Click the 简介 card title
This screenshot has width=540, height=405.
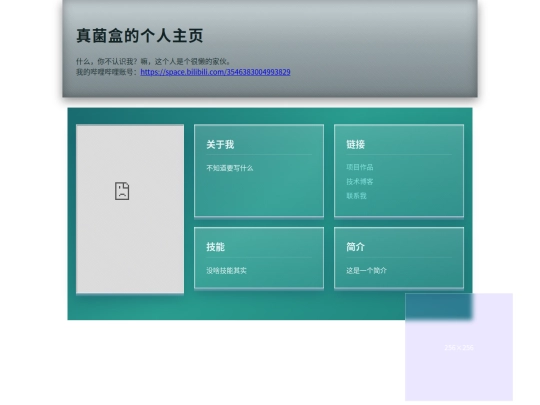(x=355, y=247)
